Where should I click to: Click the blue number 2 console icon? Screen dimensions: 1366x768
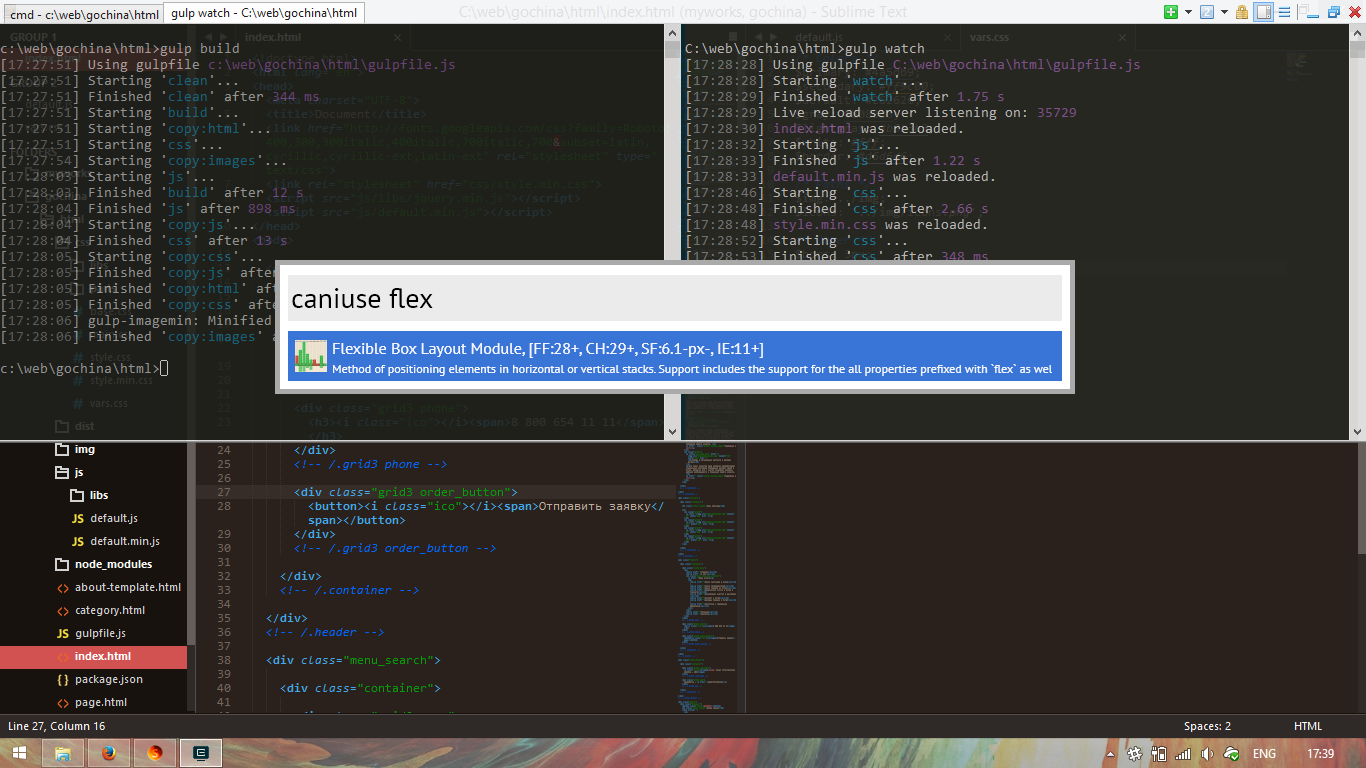(x=1206, y=12)
